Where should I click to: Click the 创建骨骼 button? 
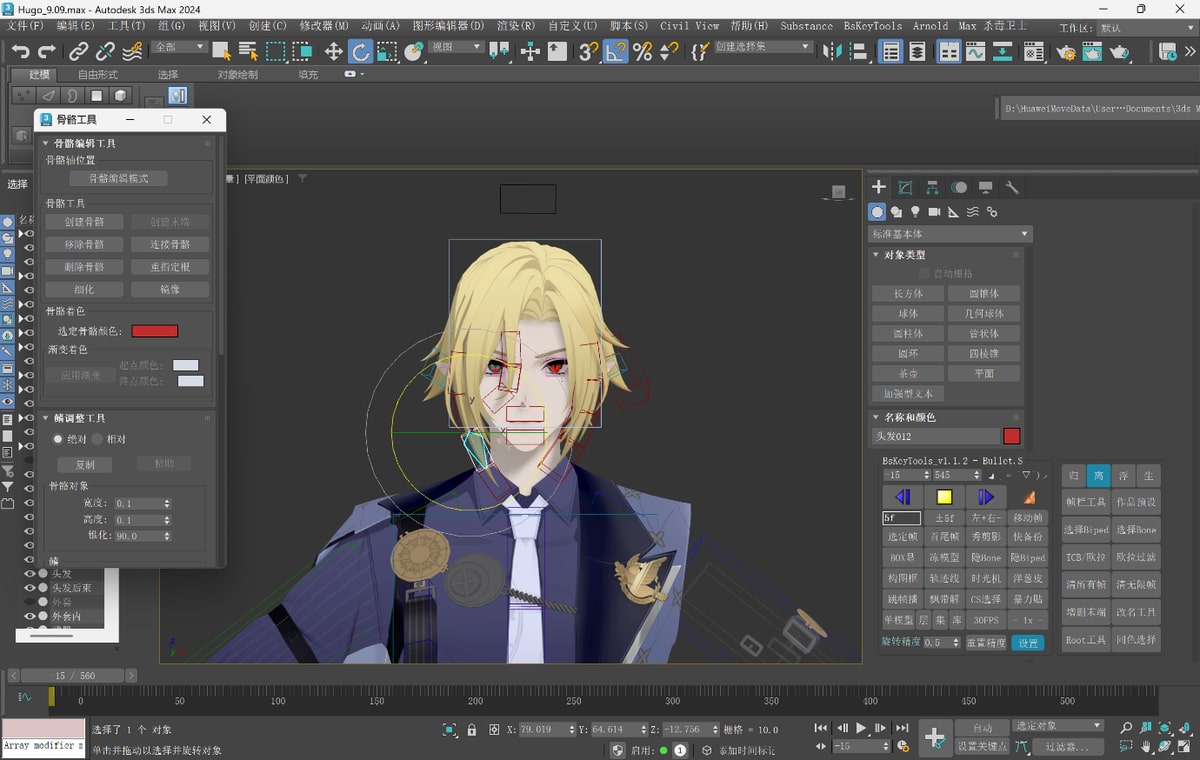pyautogui.click(x=84, y=222)
